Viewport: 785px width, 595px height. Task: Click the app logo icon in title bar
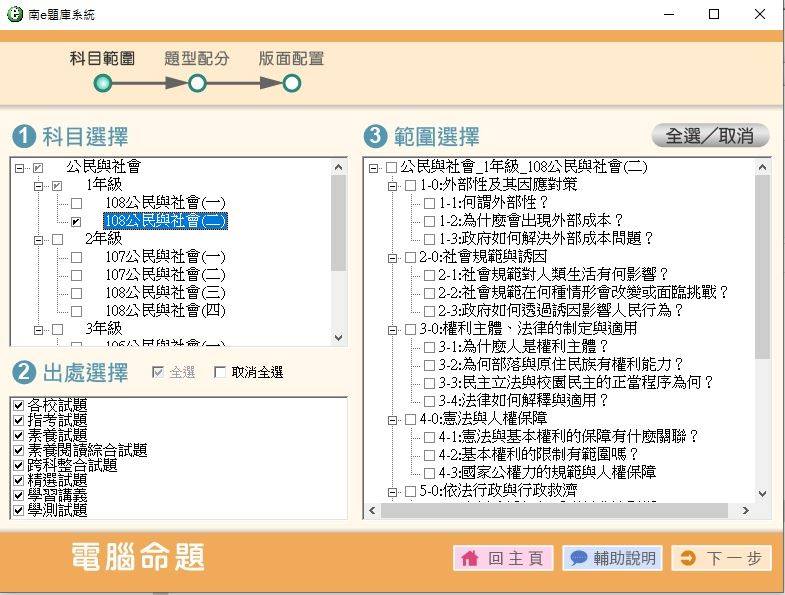coord(15,14)
